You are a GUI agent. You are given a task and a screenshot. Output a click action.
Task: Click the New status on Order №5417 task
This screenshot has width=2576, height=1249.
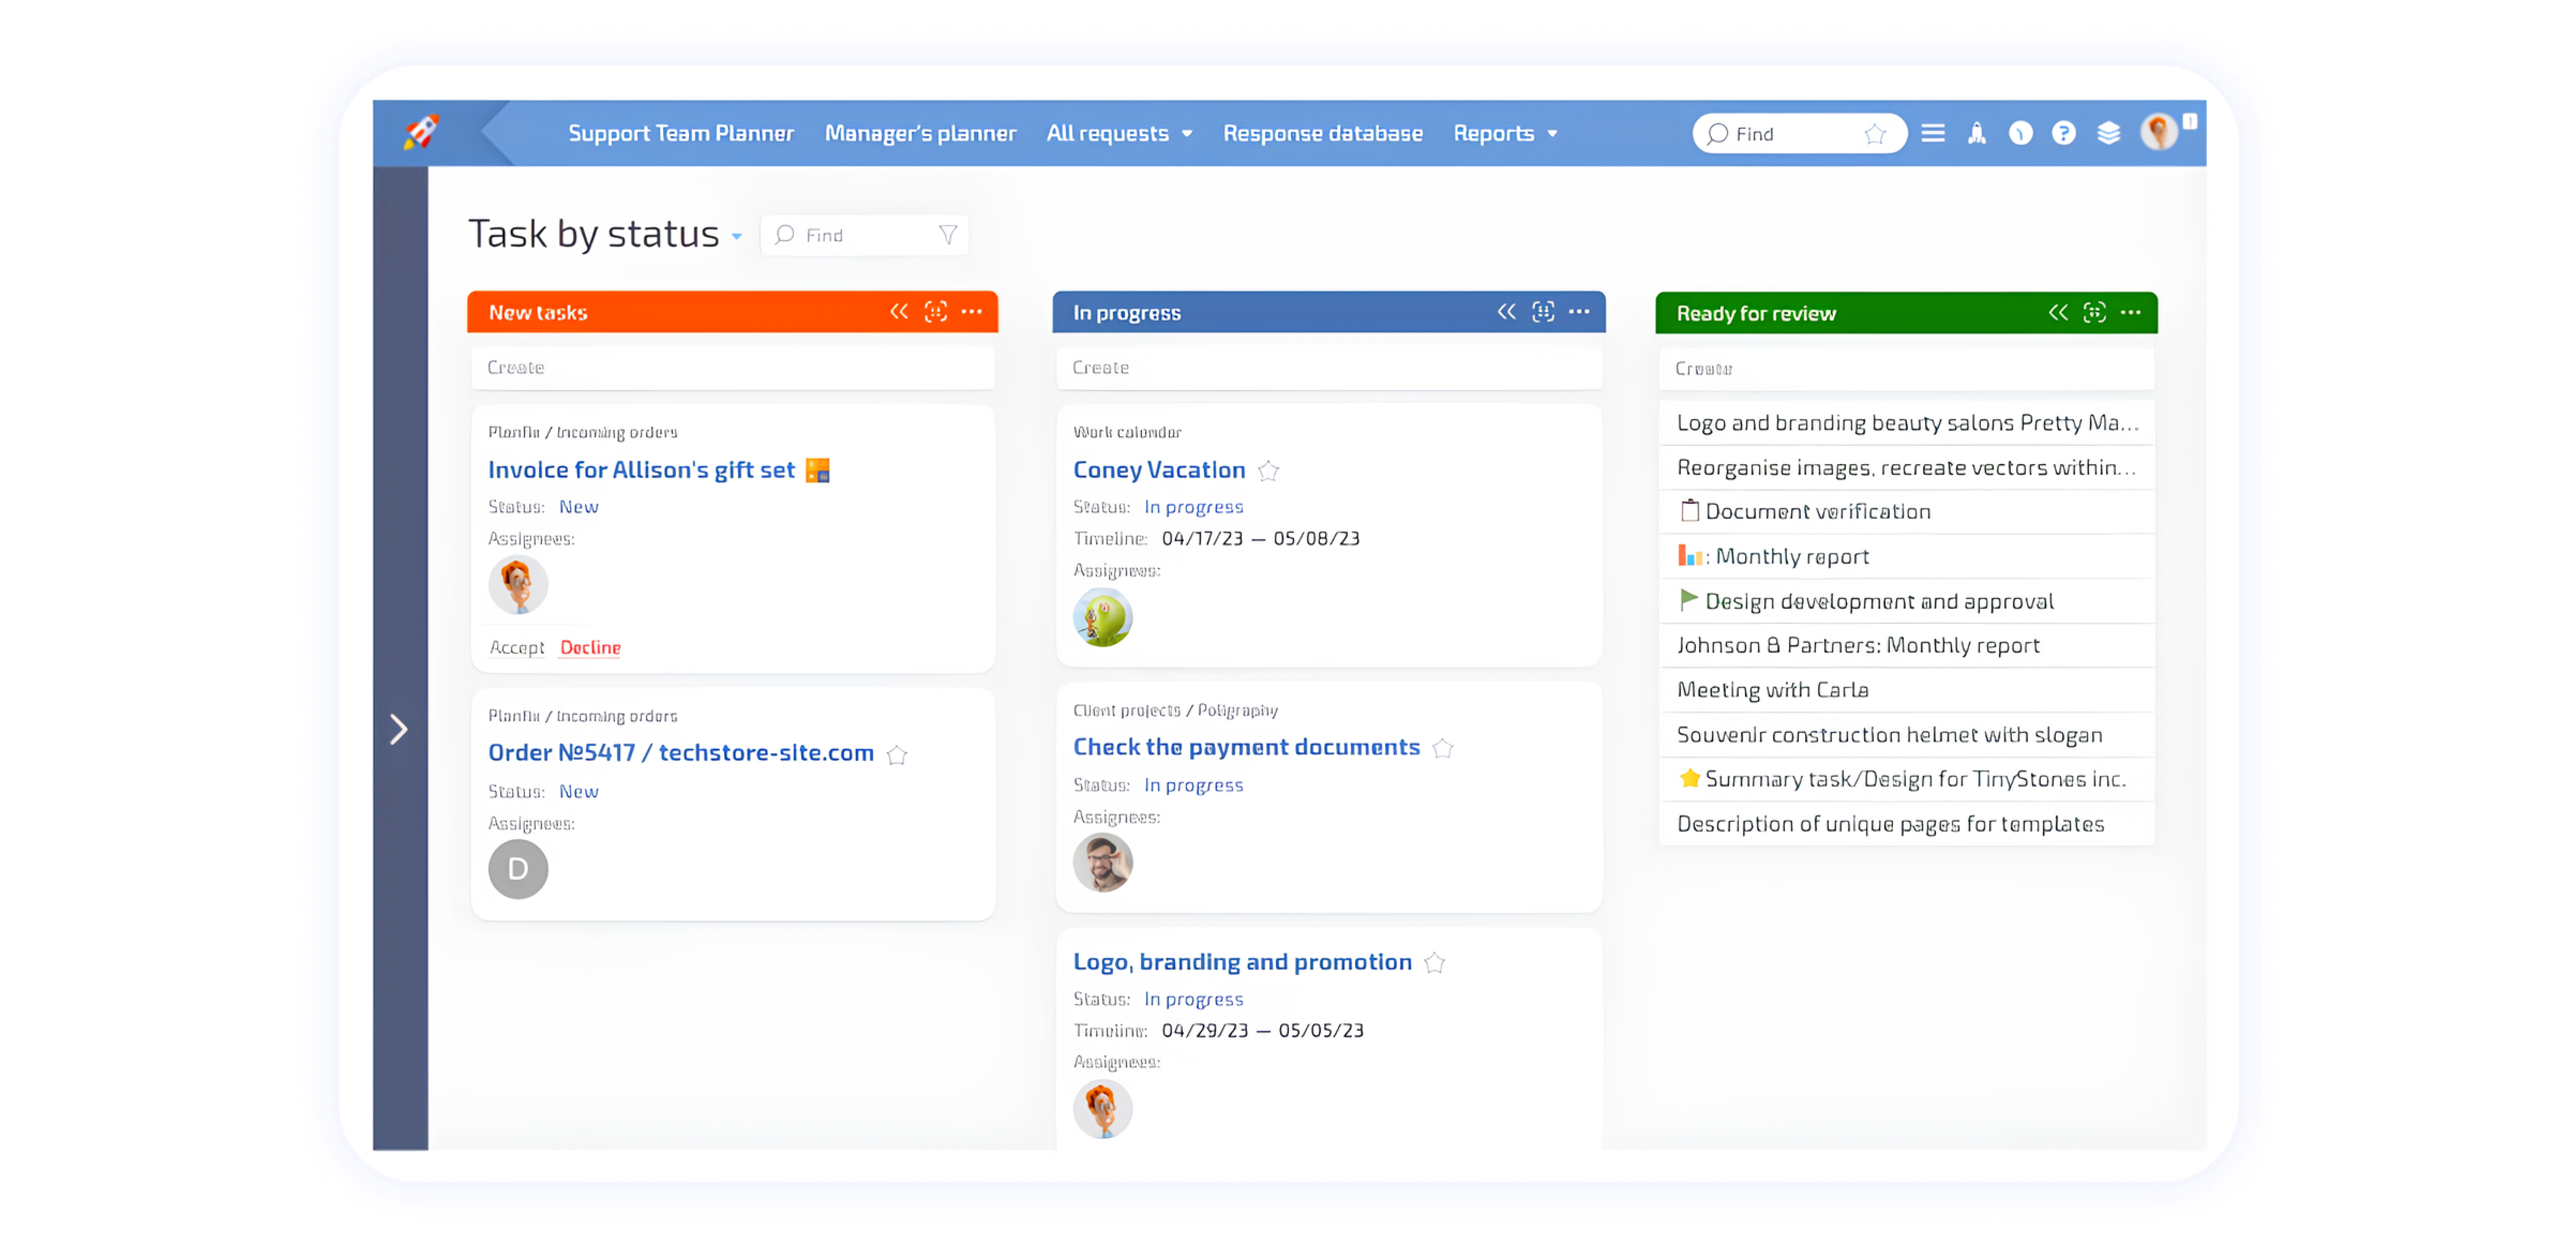[x=579, y=792]
